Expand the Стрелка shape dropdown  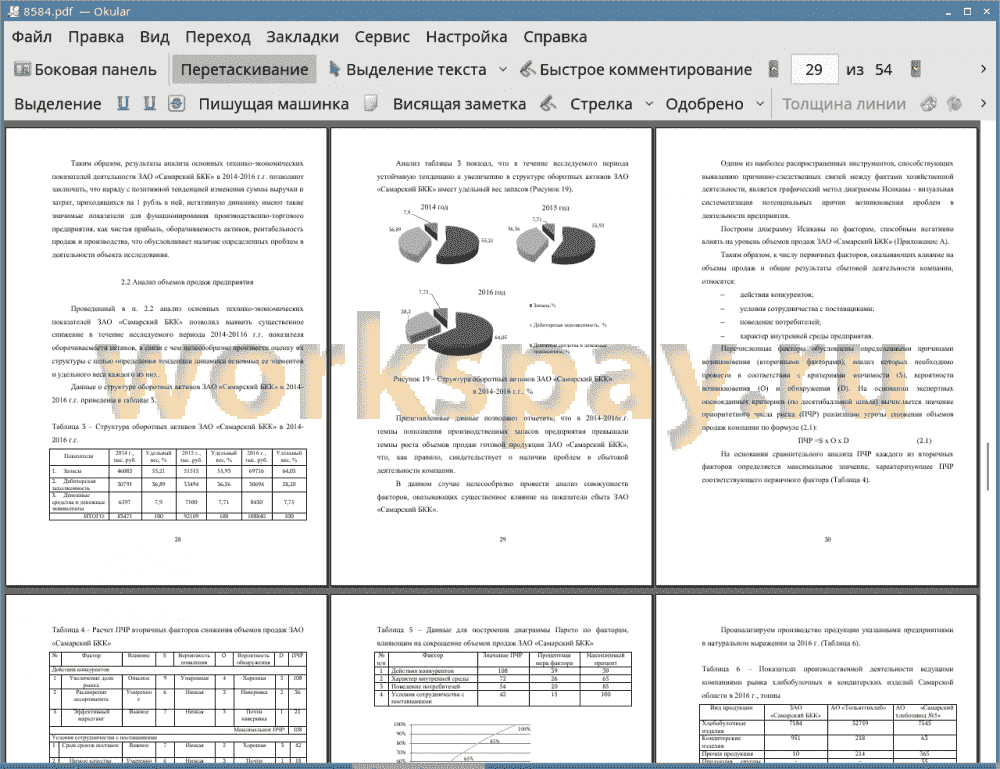click(649, 104)
